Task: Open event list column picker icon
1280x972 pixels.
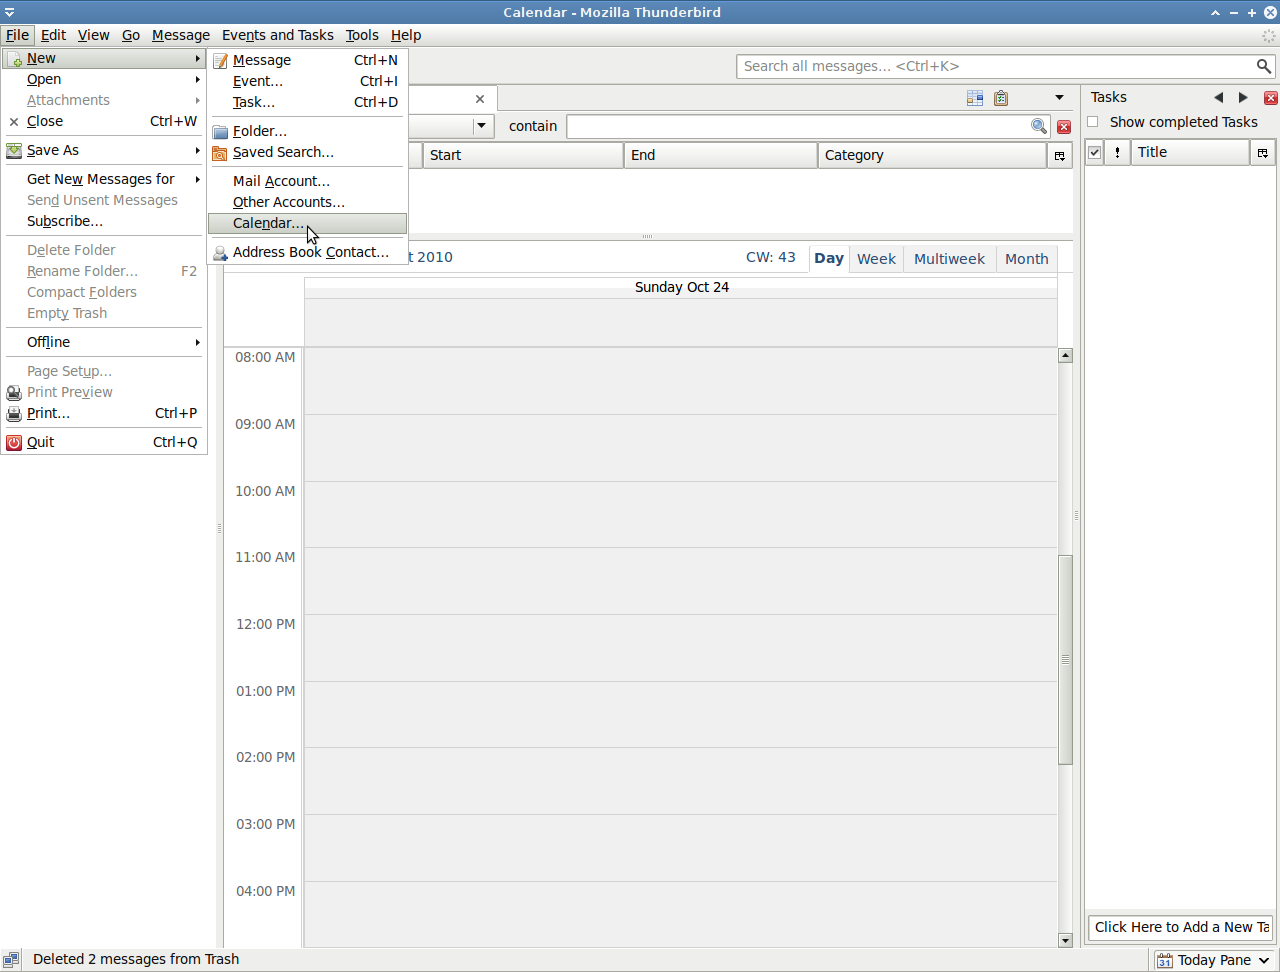Action: [x=1060, y=155]
